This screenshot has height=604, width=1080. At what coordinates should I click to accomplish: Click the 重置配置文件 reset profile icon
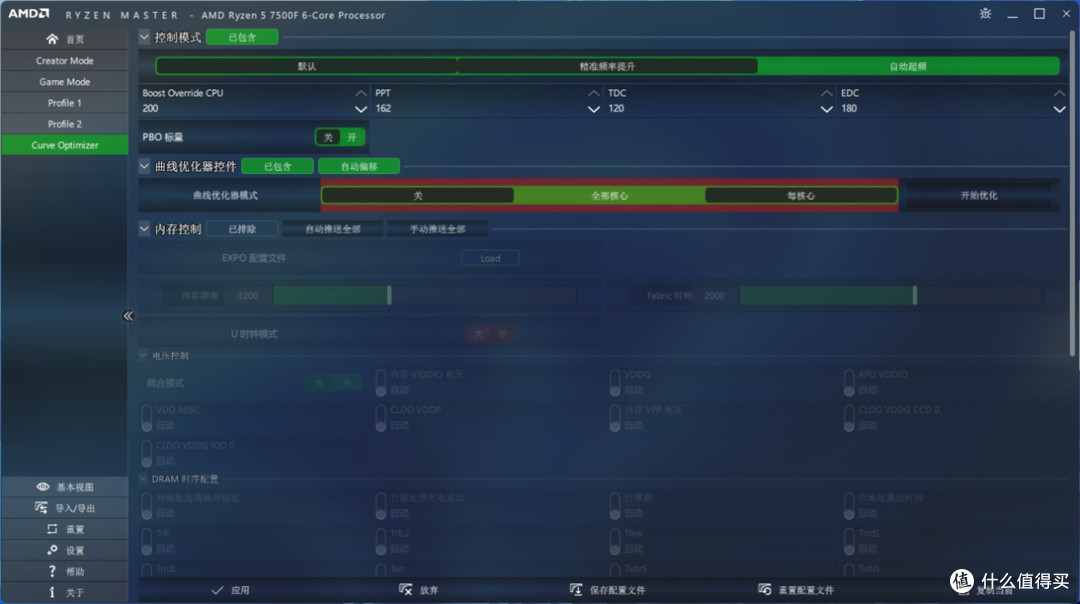(x=765, y=590)
